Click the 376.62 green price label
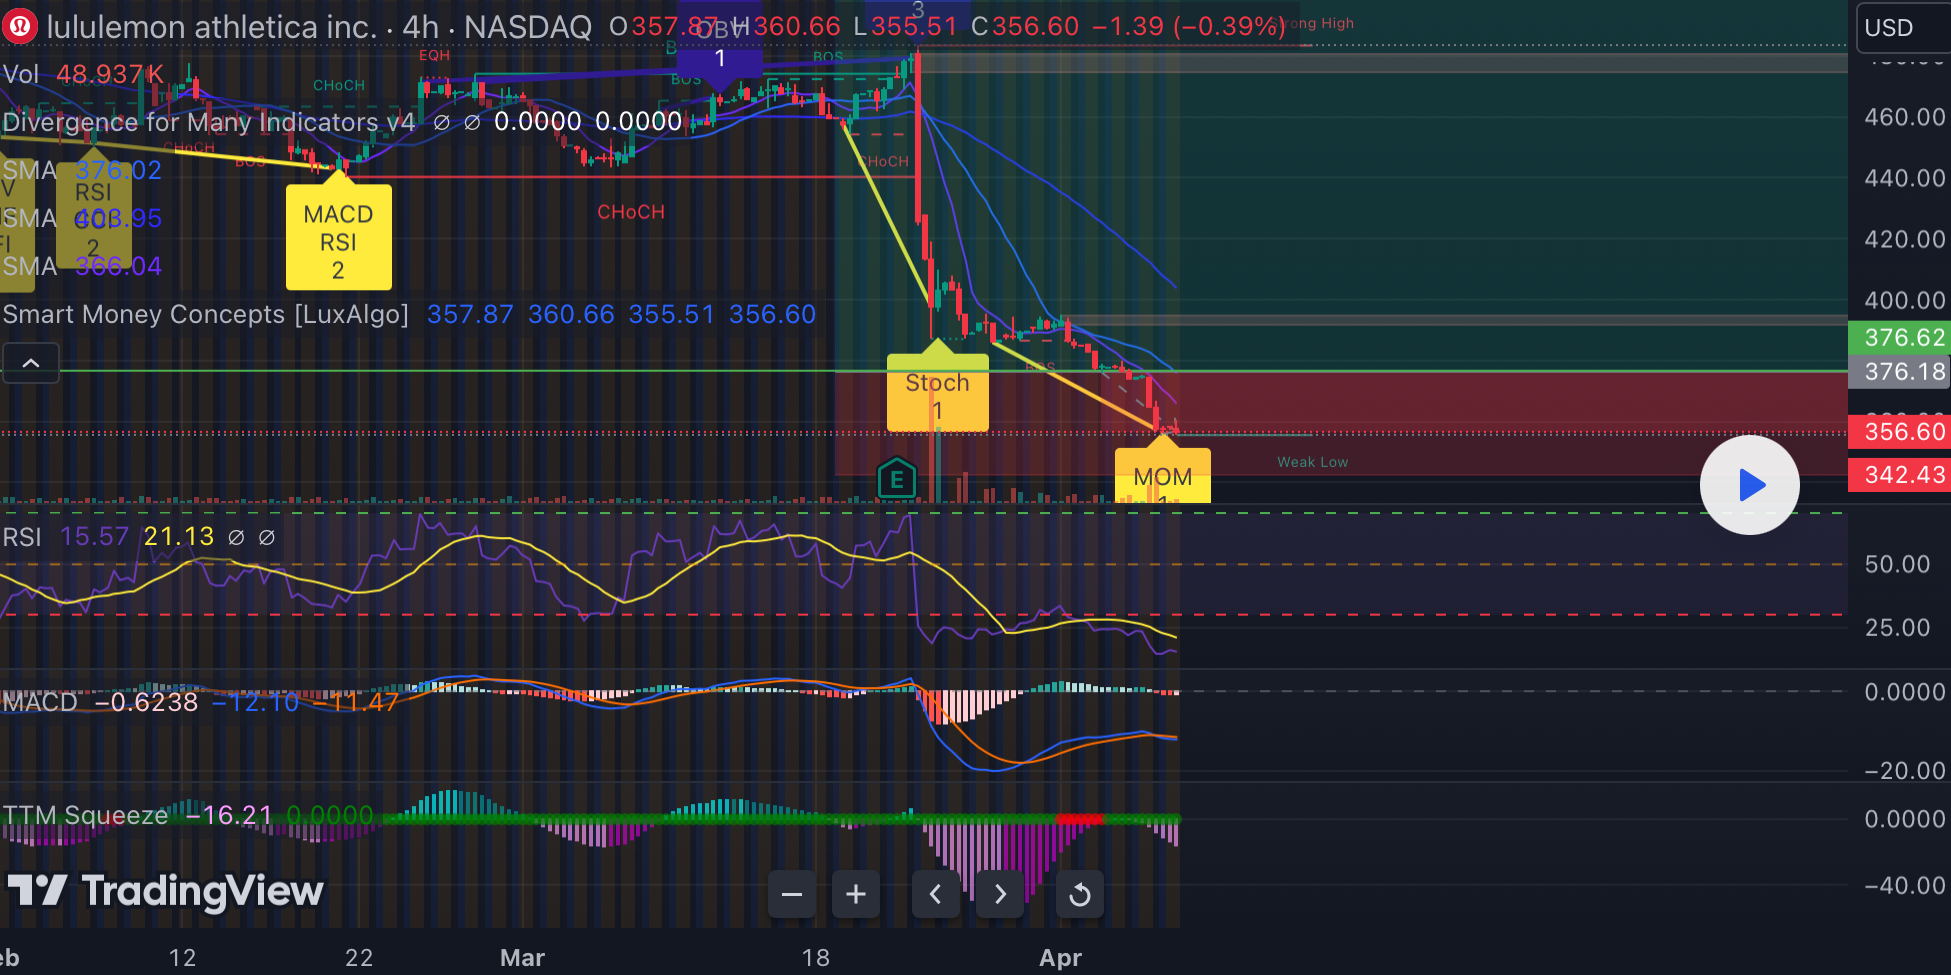Image resolution: width=1951 pixels, height=975 pixels. (x=1900, y=338)
